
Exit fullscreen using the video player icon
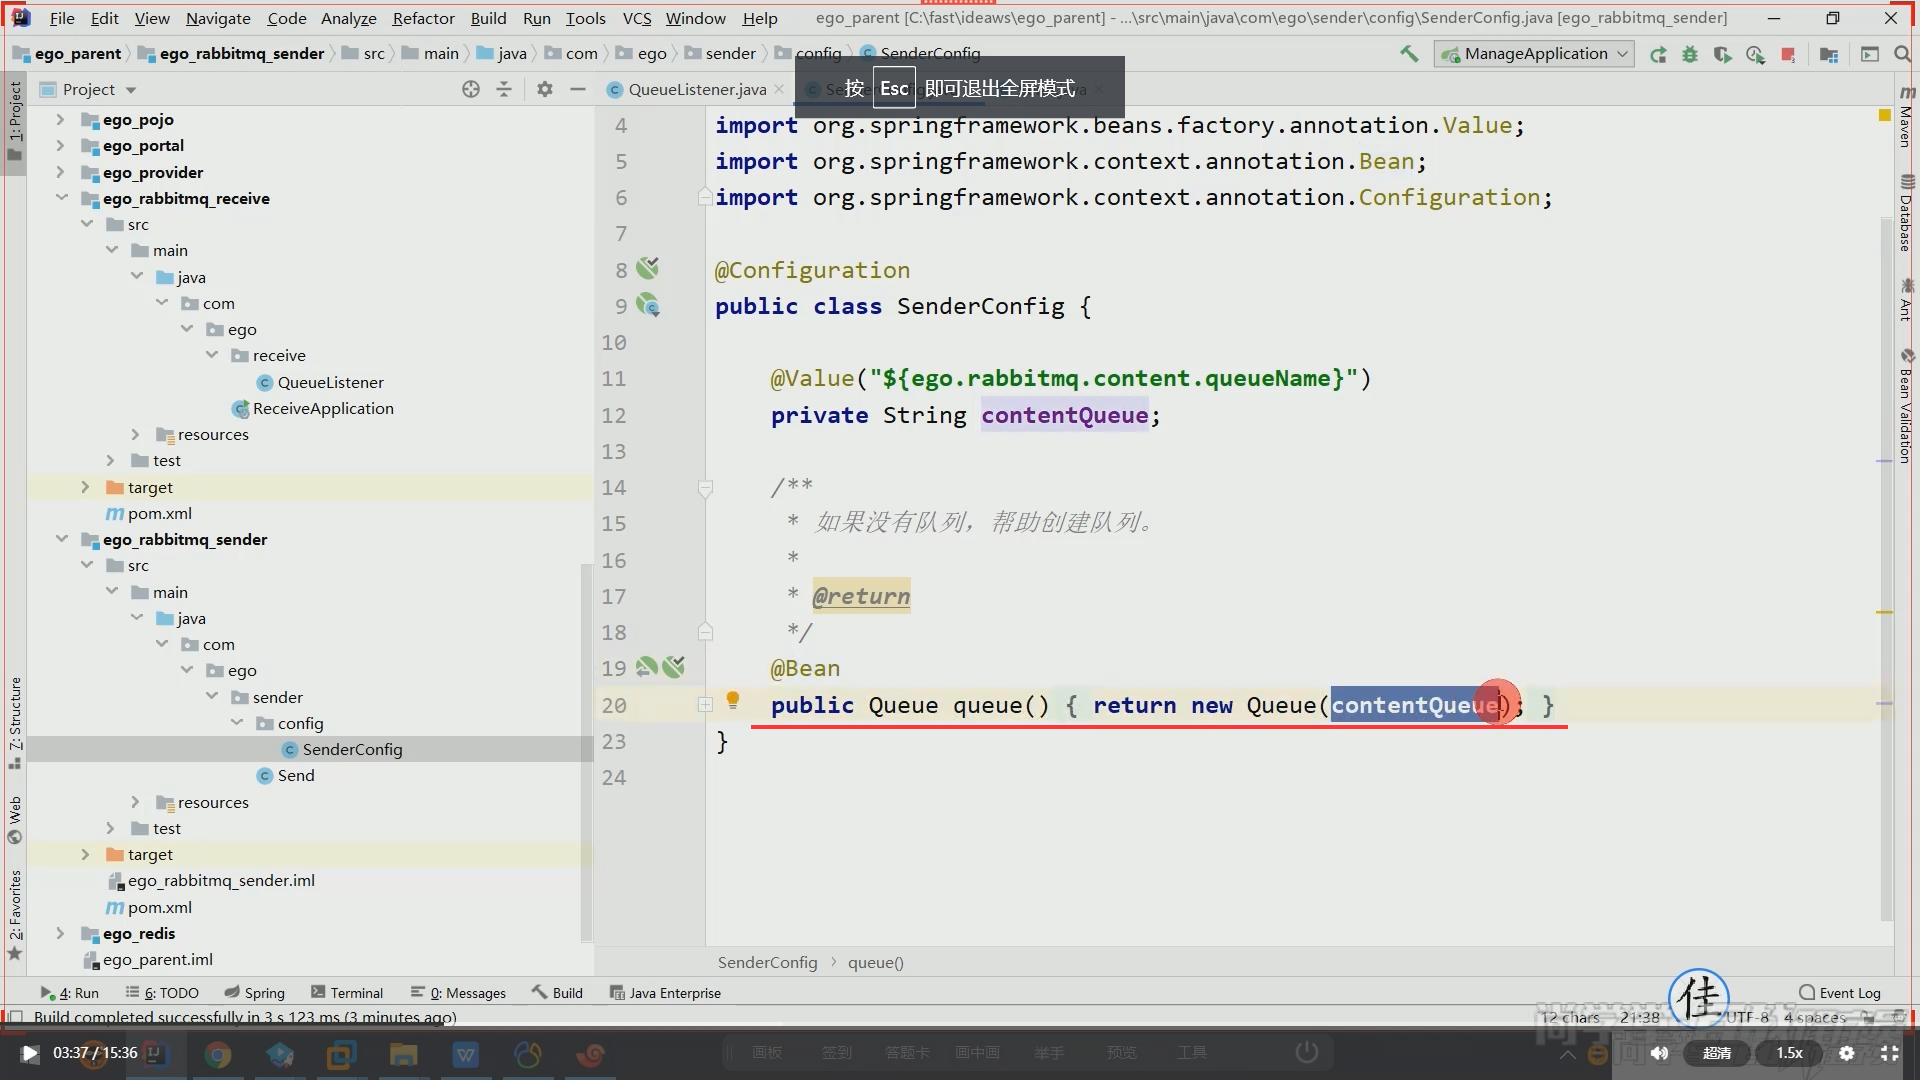click(x=1889, y=1053)
